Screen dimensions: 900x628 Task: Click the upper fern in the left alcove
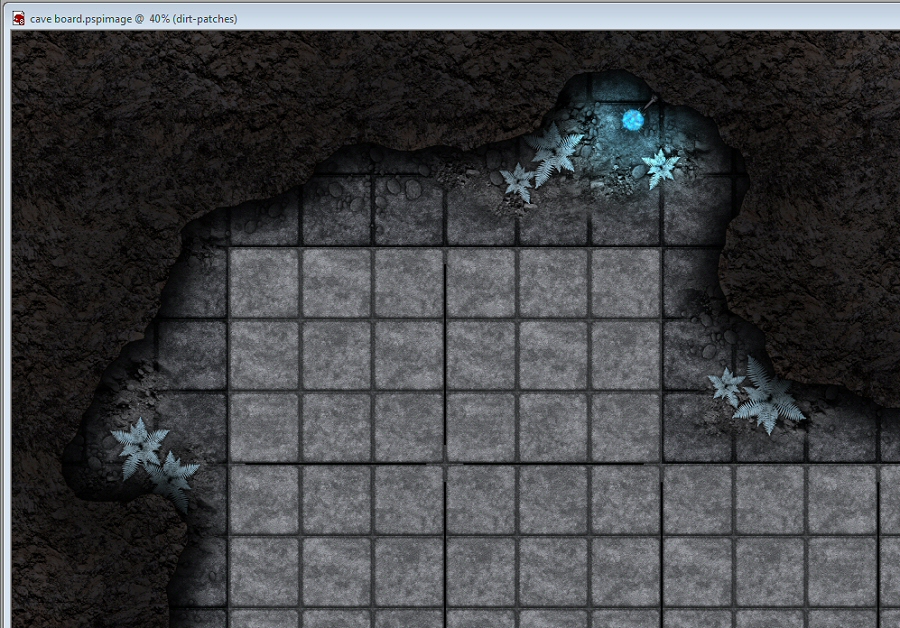(x=140, y=446)
